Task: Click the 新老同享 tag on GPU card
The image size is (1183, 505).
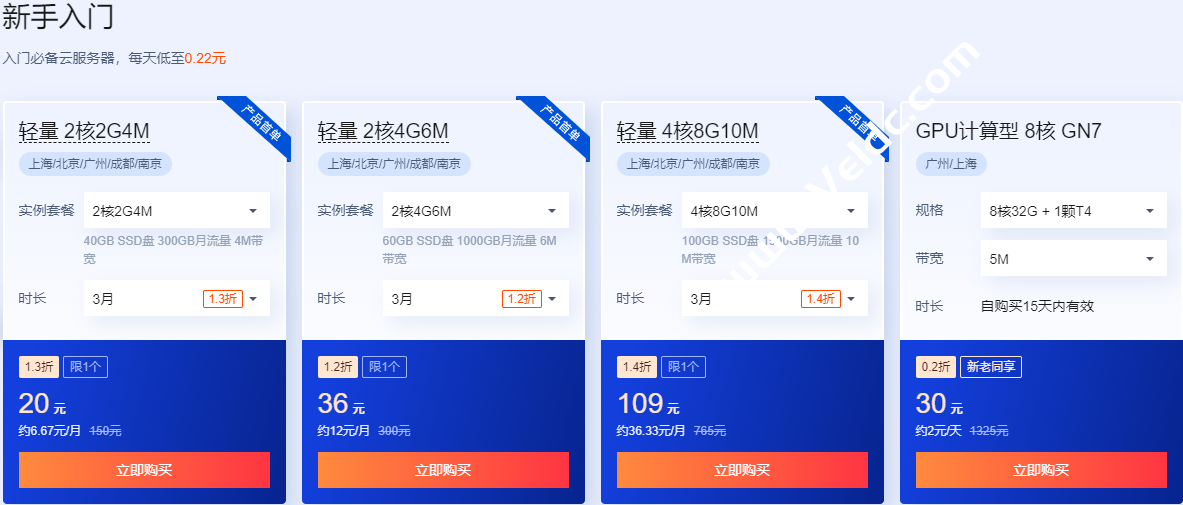Action: coord(991,367)
